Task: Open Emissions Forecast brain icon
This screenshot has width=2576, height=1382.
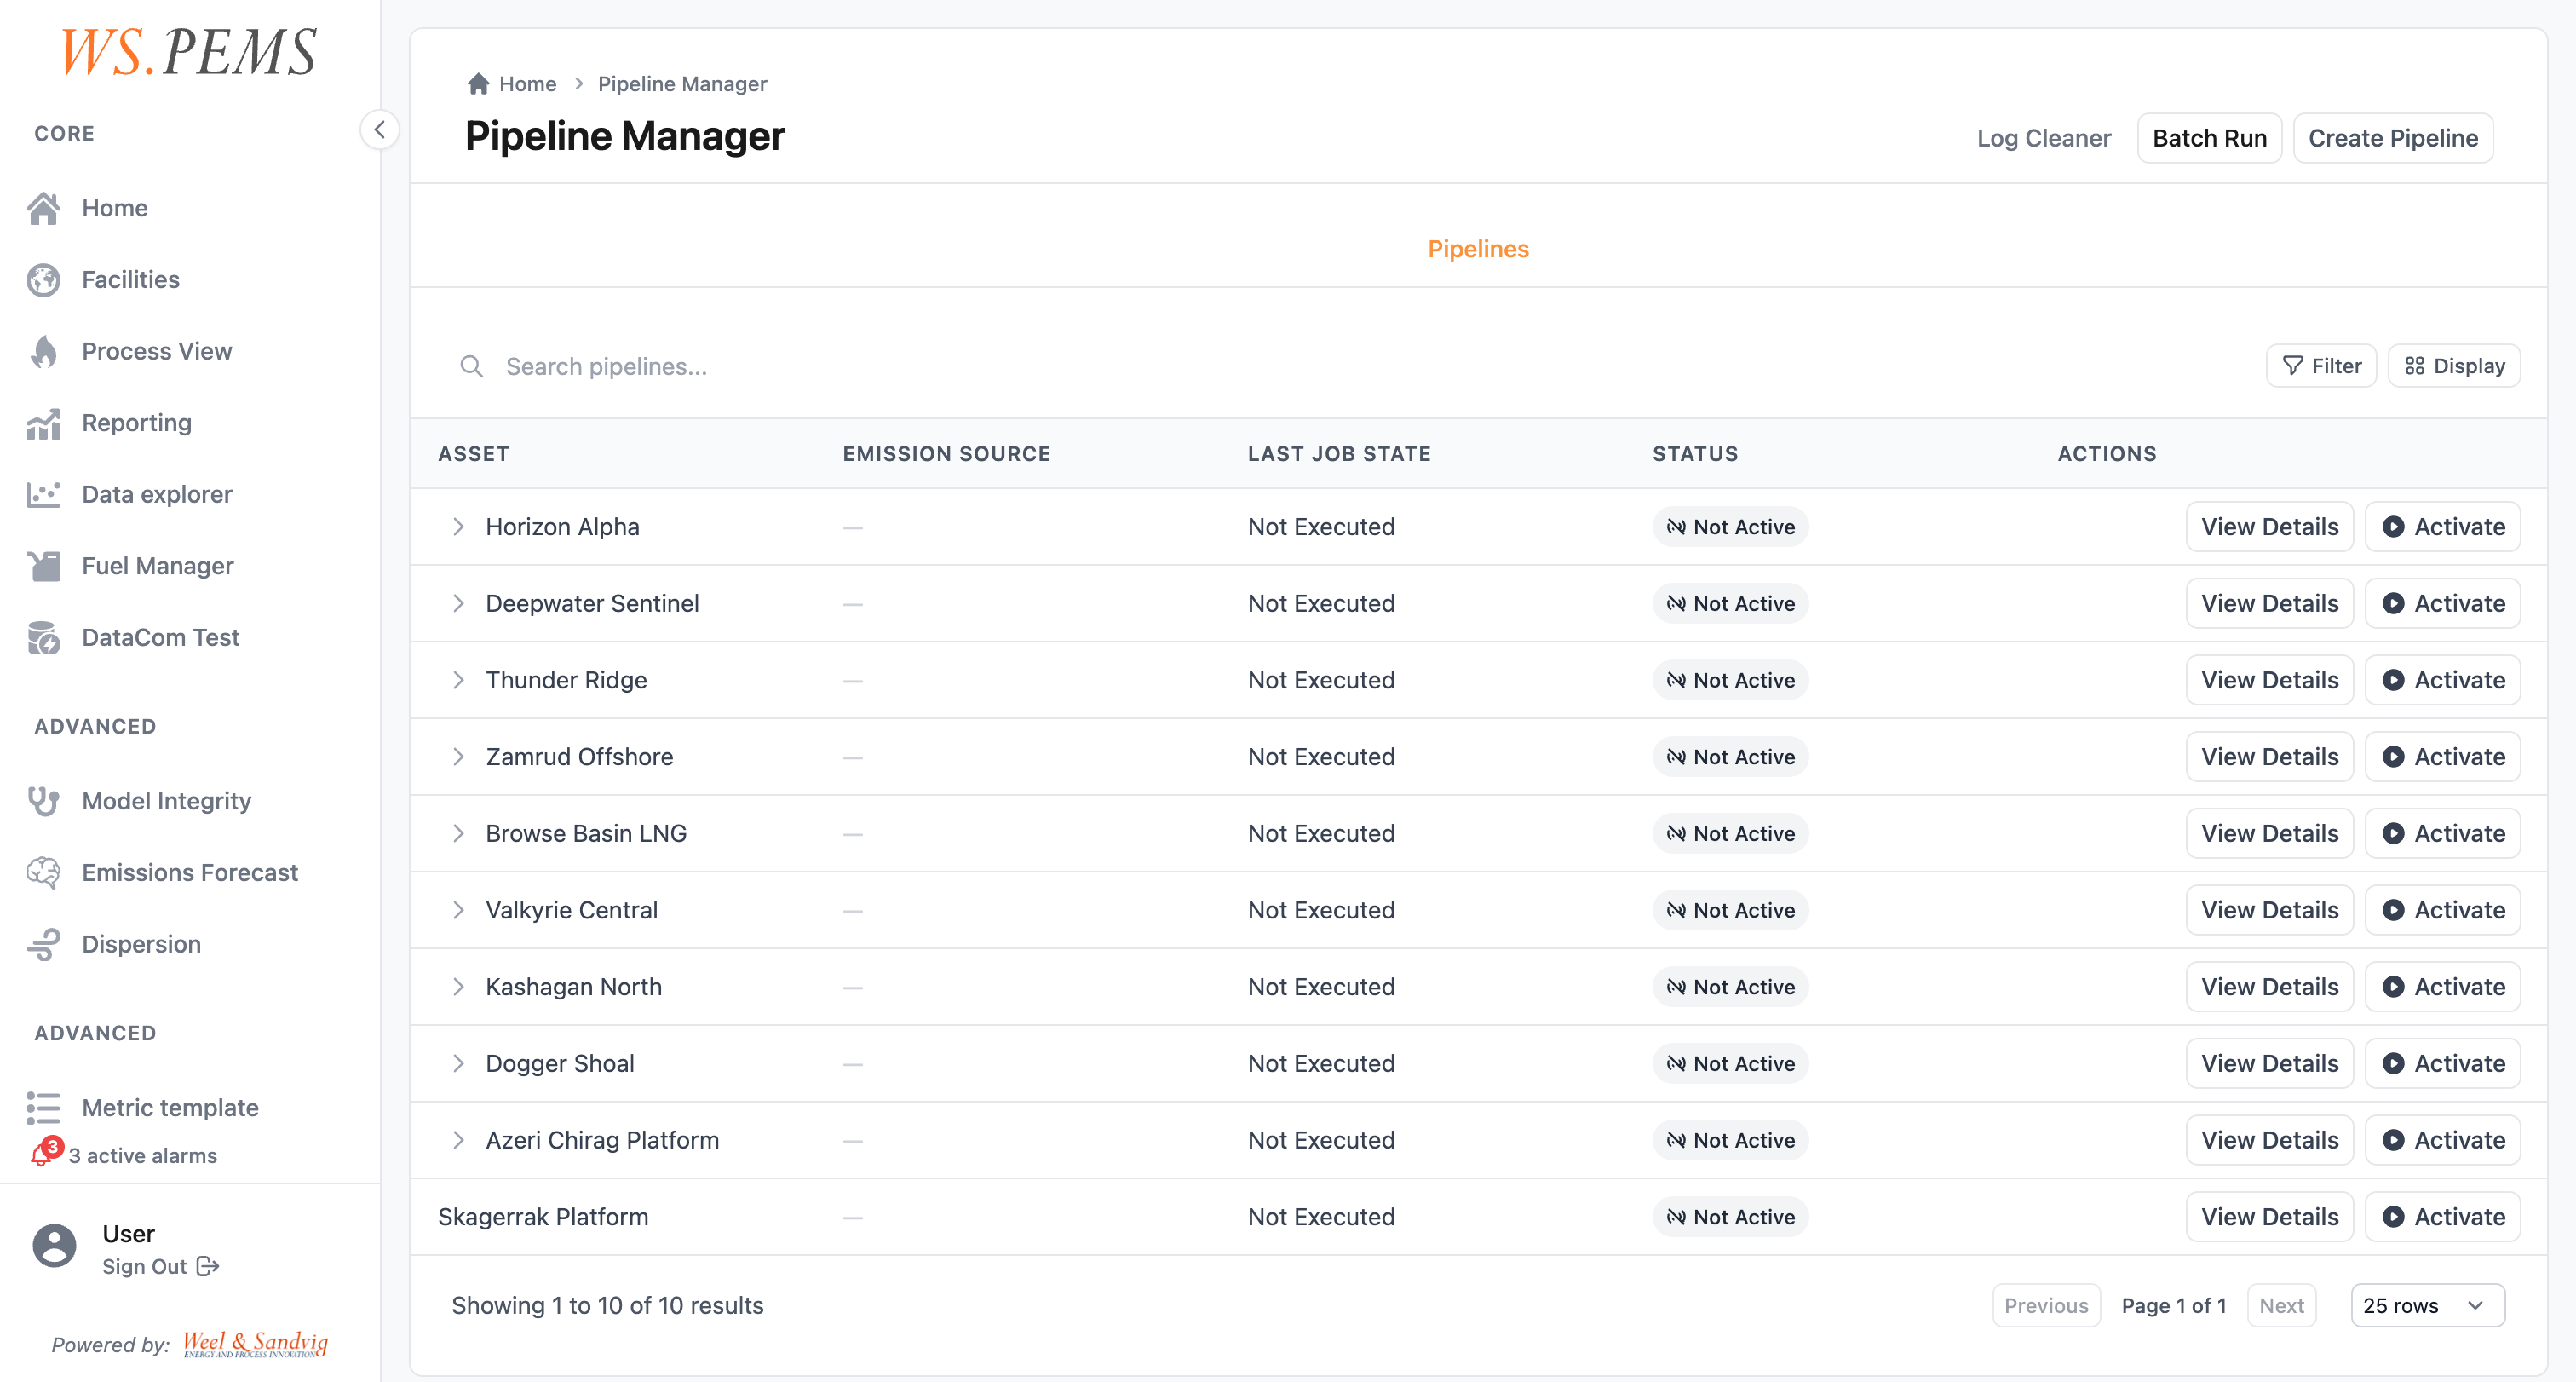Action: 44,873
